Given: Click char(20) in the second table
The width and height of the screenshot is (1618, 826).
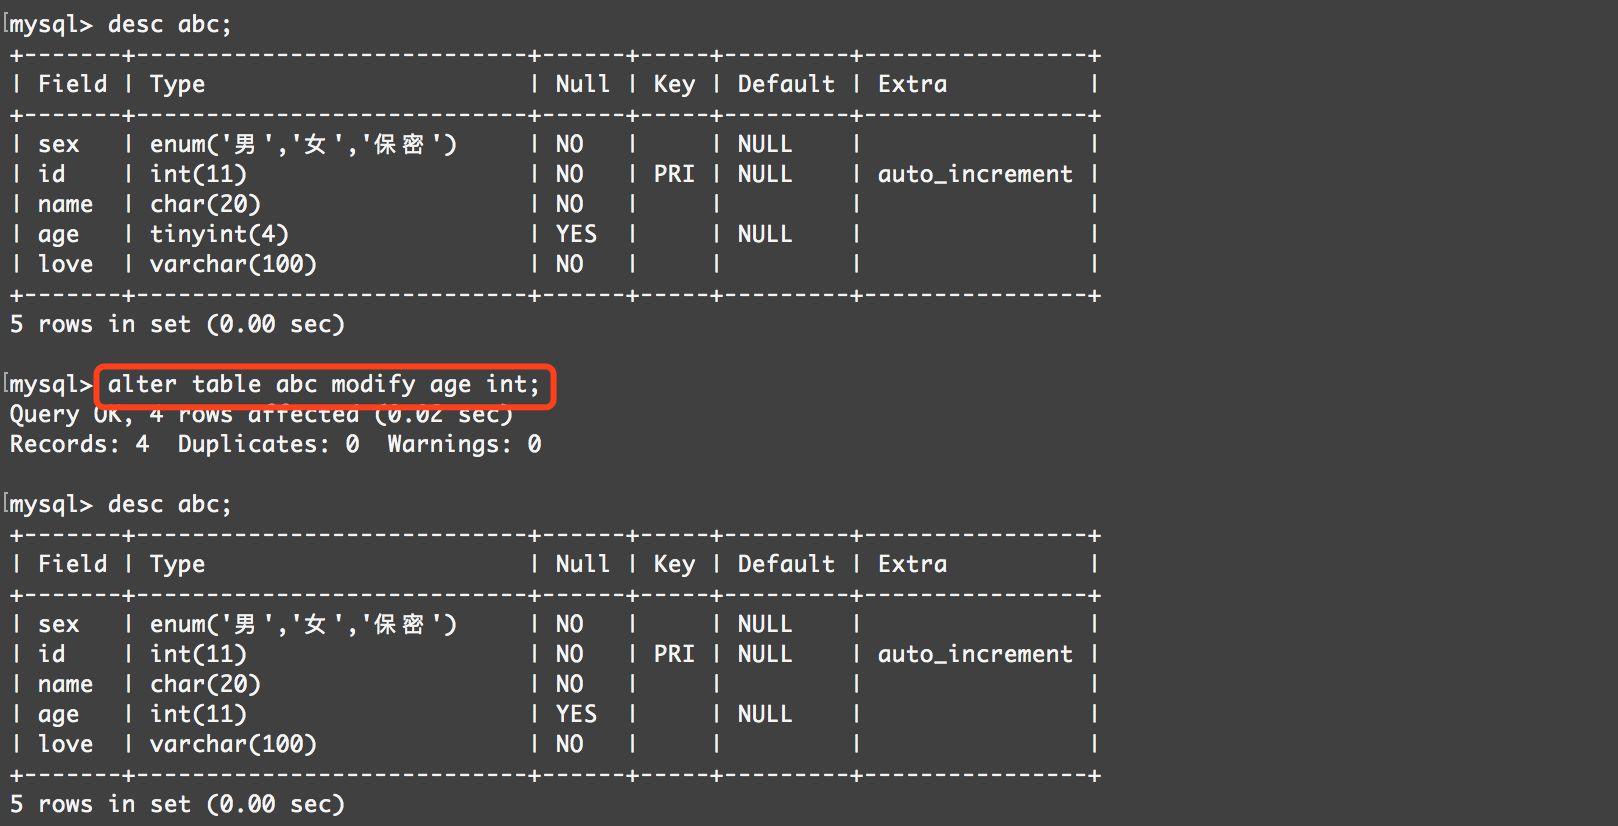Looking at the screenshot, I should tap(205, 684).
